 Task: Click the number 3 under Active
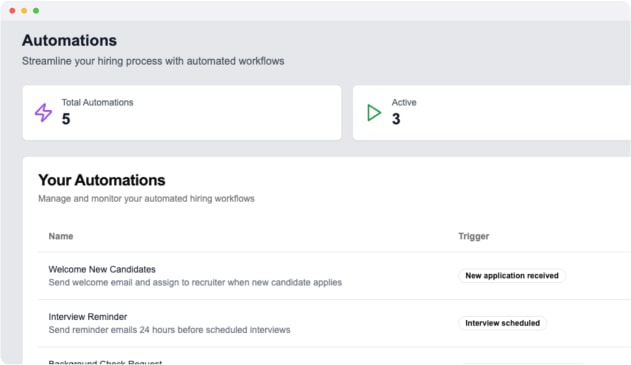click(x=396, y=119)
